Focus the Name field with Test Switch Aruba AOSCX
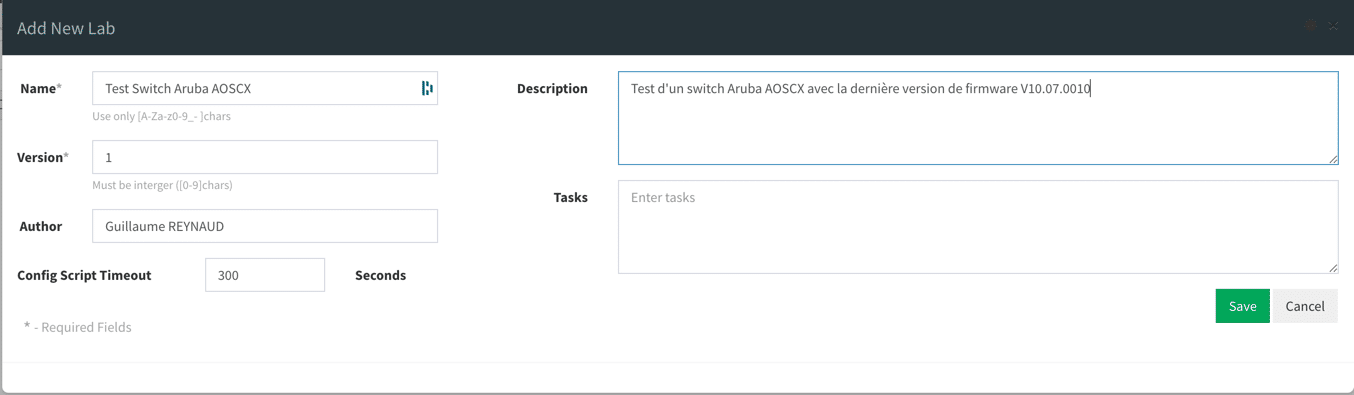This screenshot has width=1354, height=395. pyautogui.click(x=265, y=88)
